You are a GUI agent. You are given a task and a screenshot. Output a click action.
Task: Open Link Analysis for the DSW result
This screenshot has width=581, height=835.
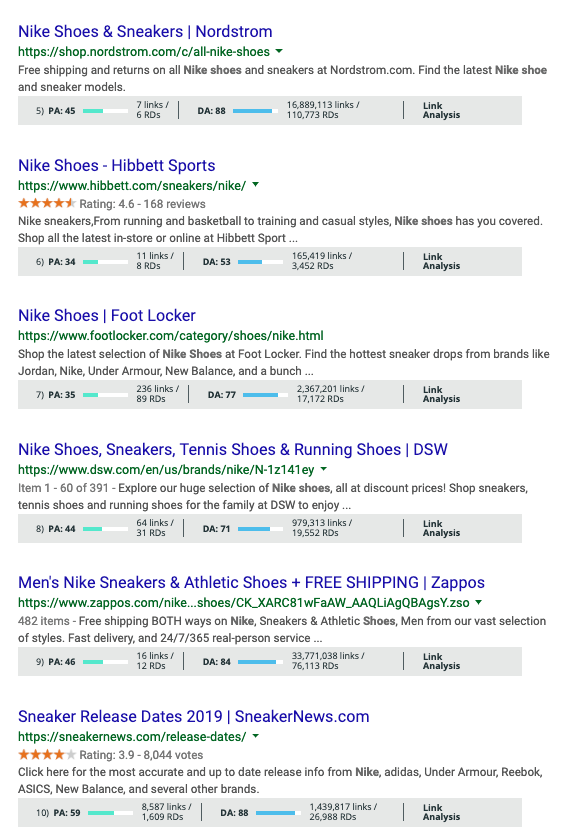point(441,528)
